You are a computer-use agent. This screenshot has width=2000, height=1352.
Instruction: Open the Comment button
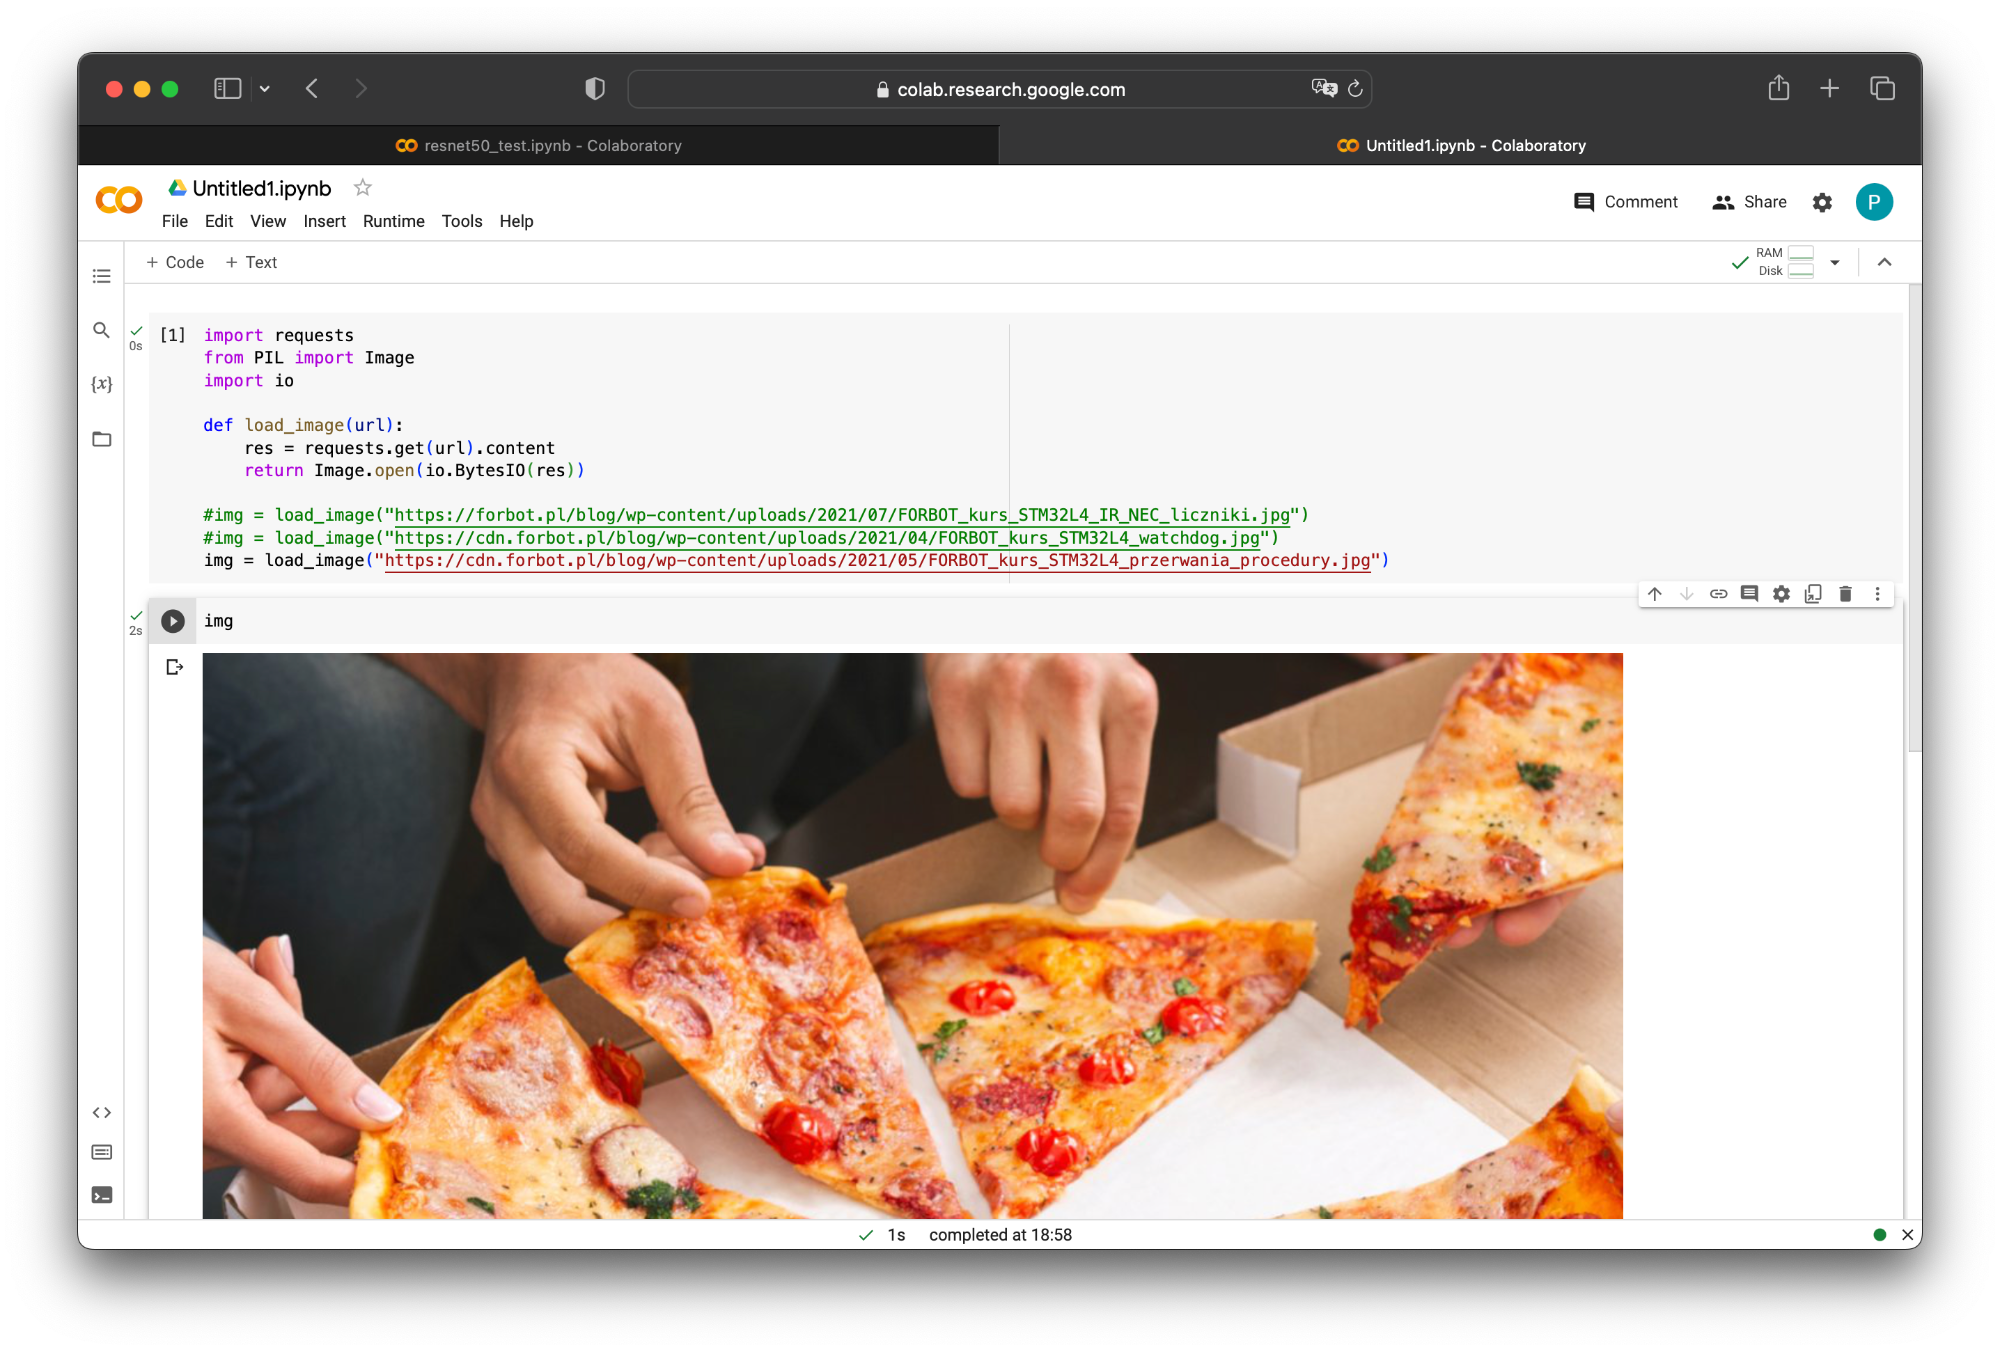[x=1626, y=202]
